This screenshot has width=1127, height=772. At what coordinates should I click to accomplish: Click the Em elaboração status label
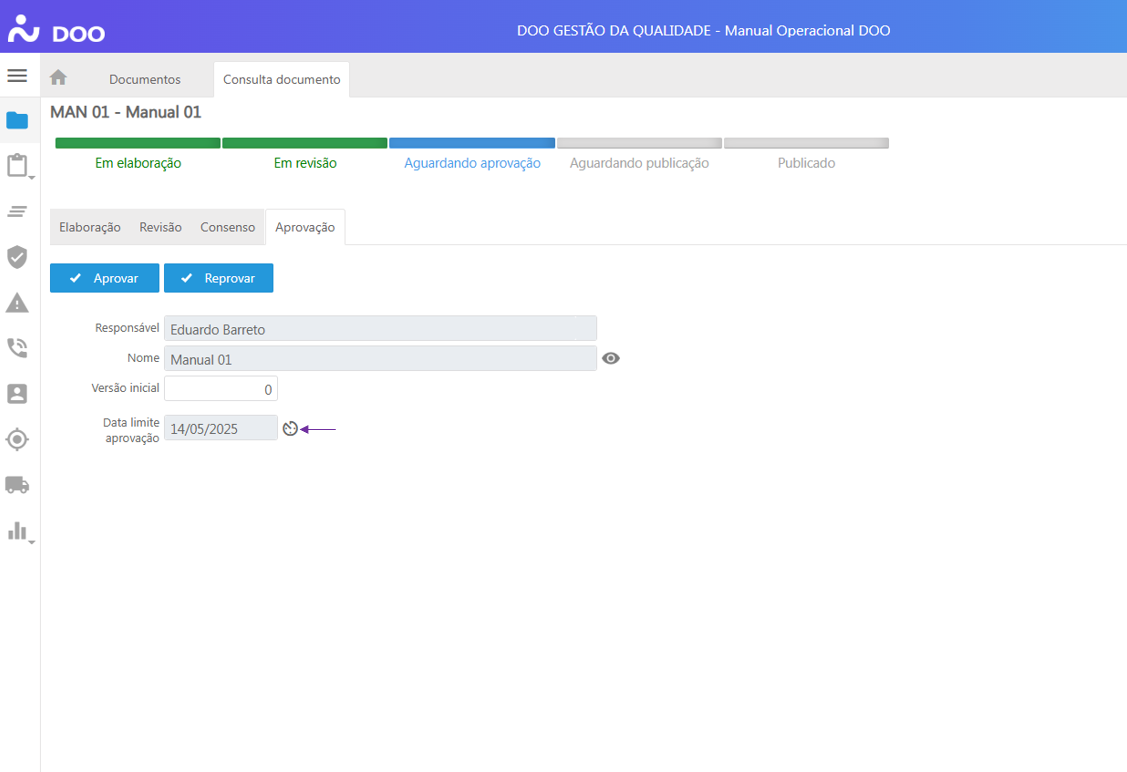point(138,163)
